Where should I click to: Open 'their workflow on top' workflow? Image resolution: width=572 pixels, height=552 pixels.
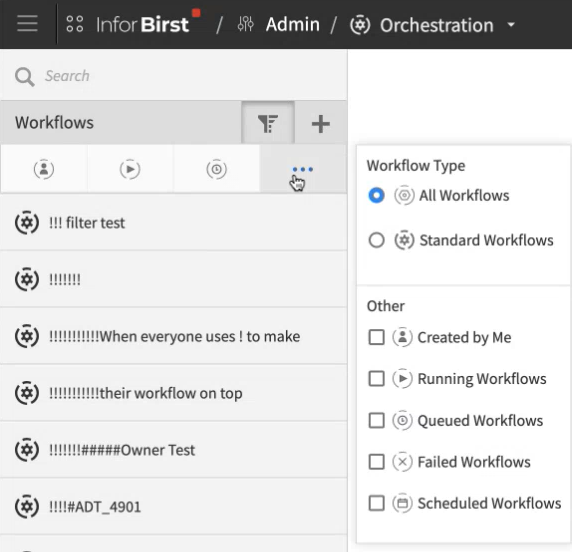[x=173, y=393]
